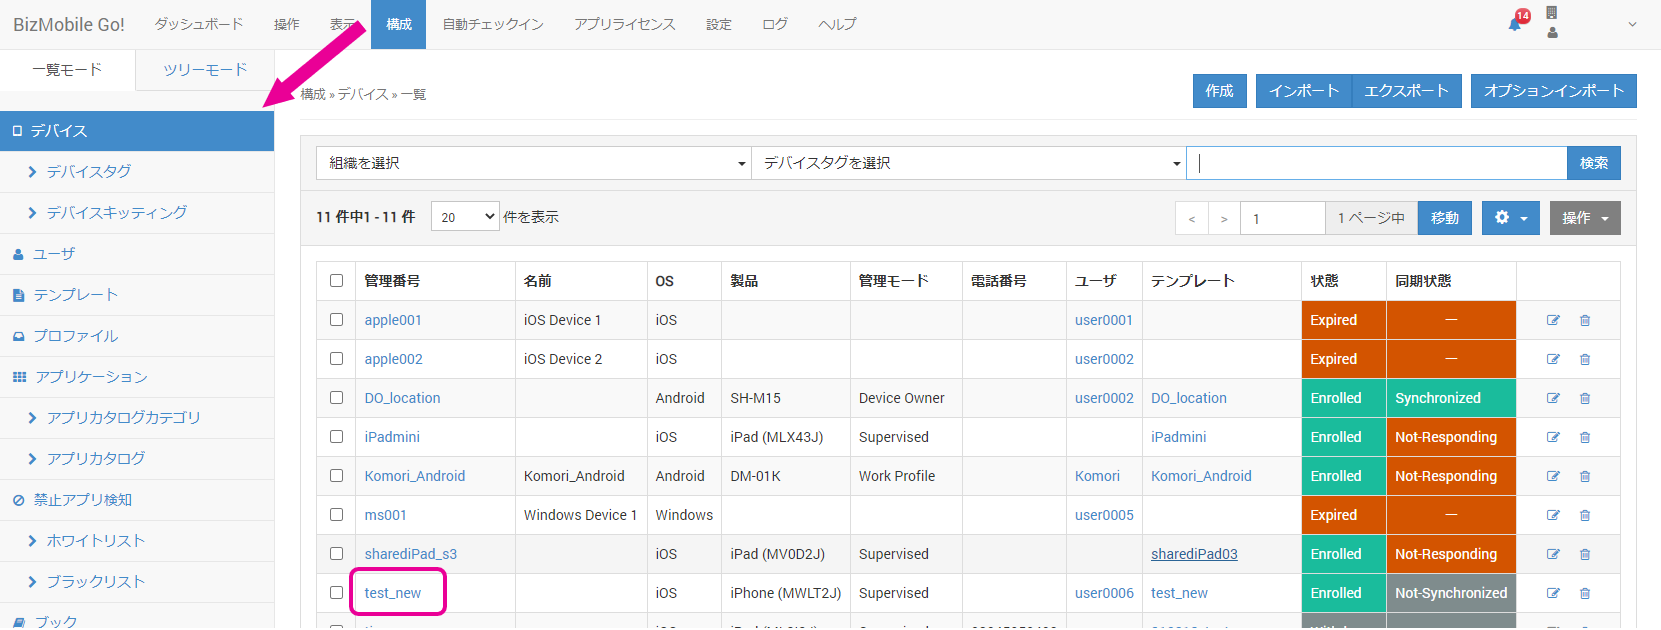
Task: Click the 作成 button
Action: 1219,91
